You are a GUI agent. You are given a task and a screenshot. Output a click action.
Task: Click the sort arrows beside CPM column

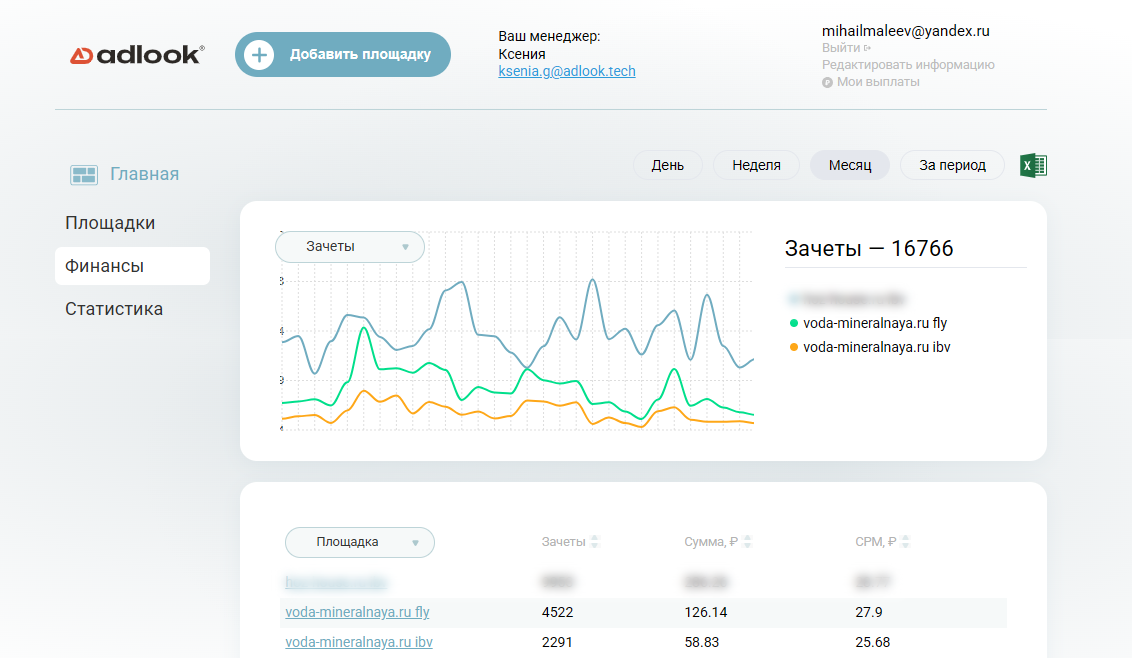coord(905,542)
